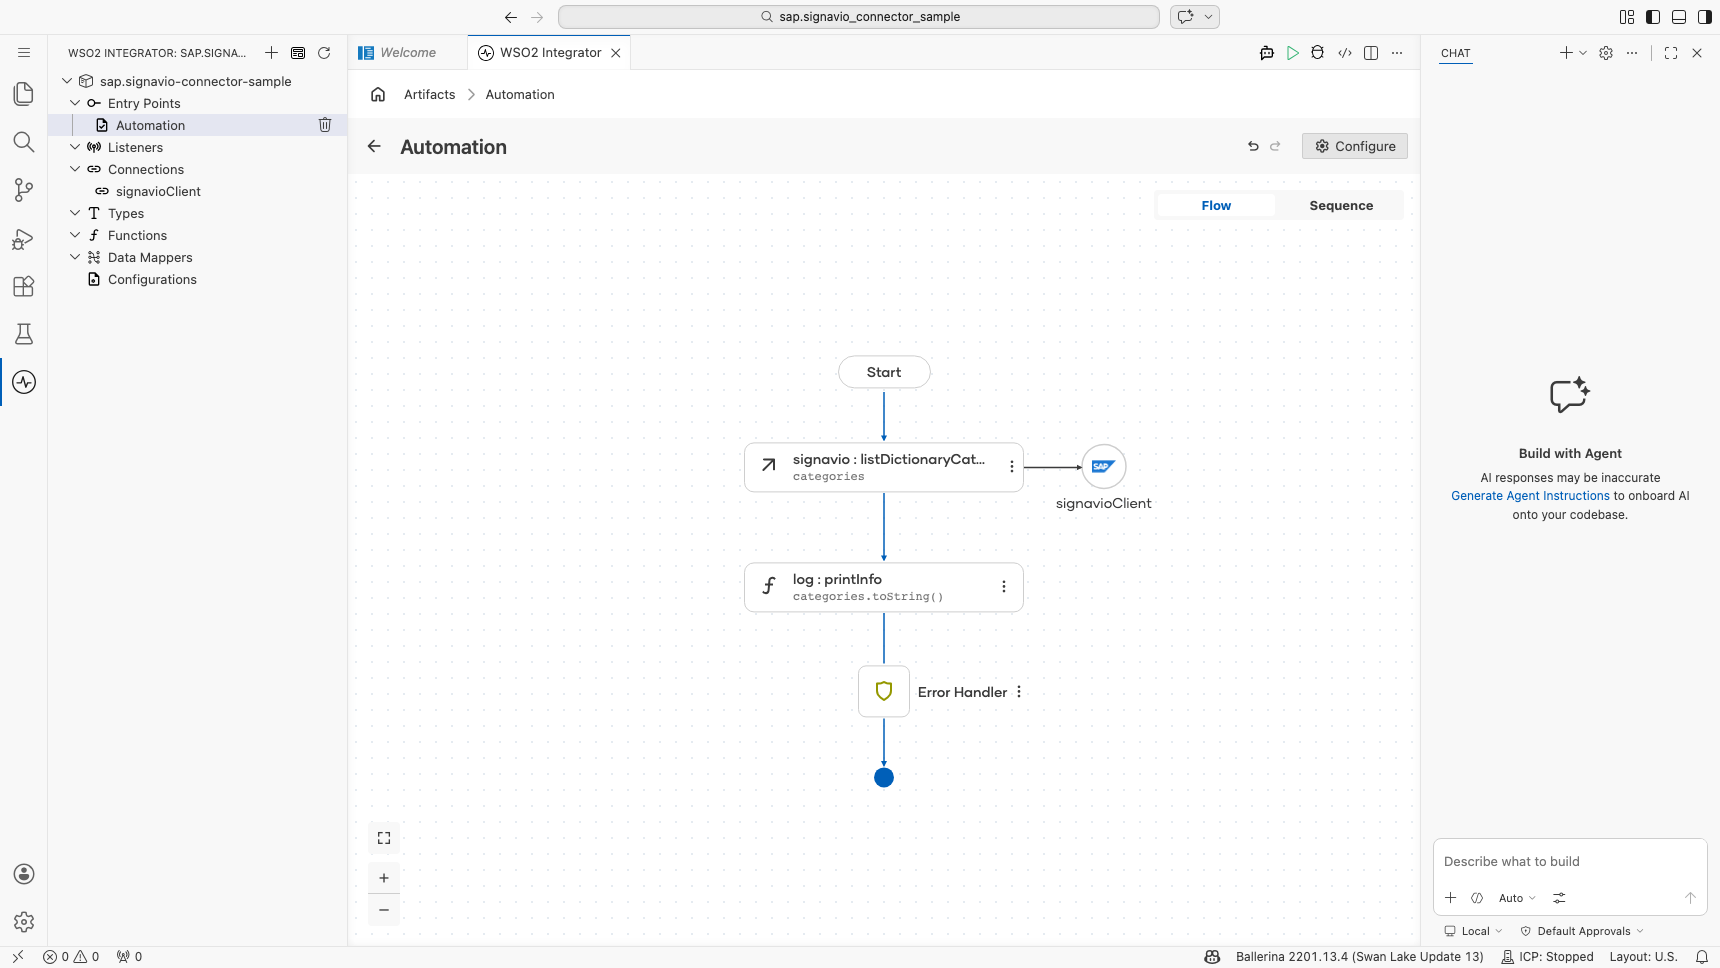Click the signavioClient SAP connection node
1720x968 pixels.
click(x=1104, y=467)
